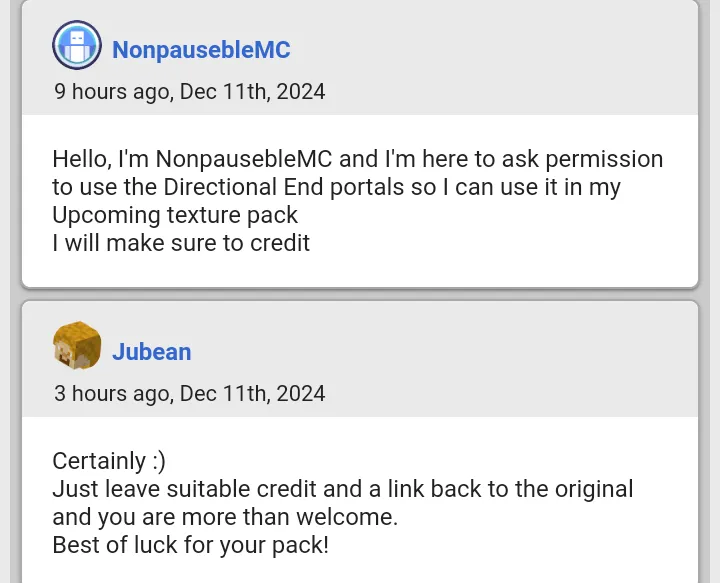Click empty white space below 'I will make sure to credit'

point(360,271)
